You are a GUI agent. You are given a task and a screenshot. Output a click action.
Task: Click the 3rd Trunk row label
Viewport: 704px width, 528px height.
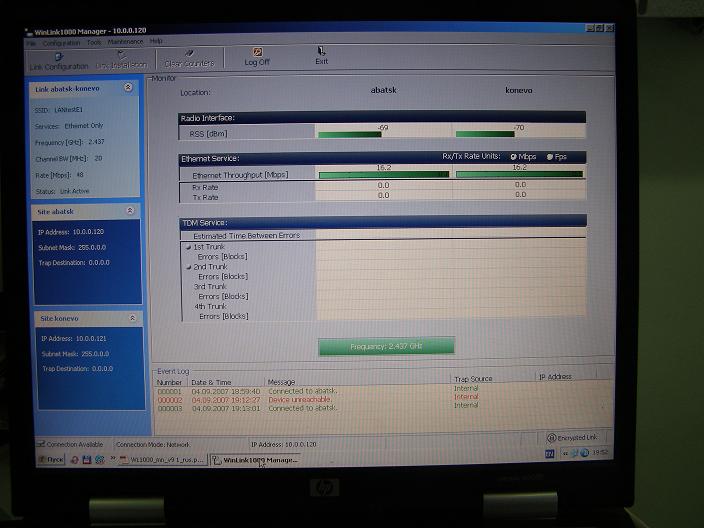(210, 286)
